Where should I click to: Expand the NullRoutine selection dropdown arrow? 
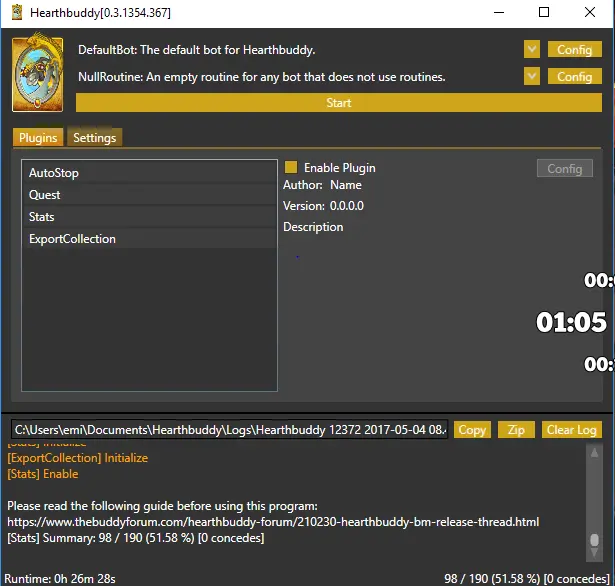[x=531, y=76]
